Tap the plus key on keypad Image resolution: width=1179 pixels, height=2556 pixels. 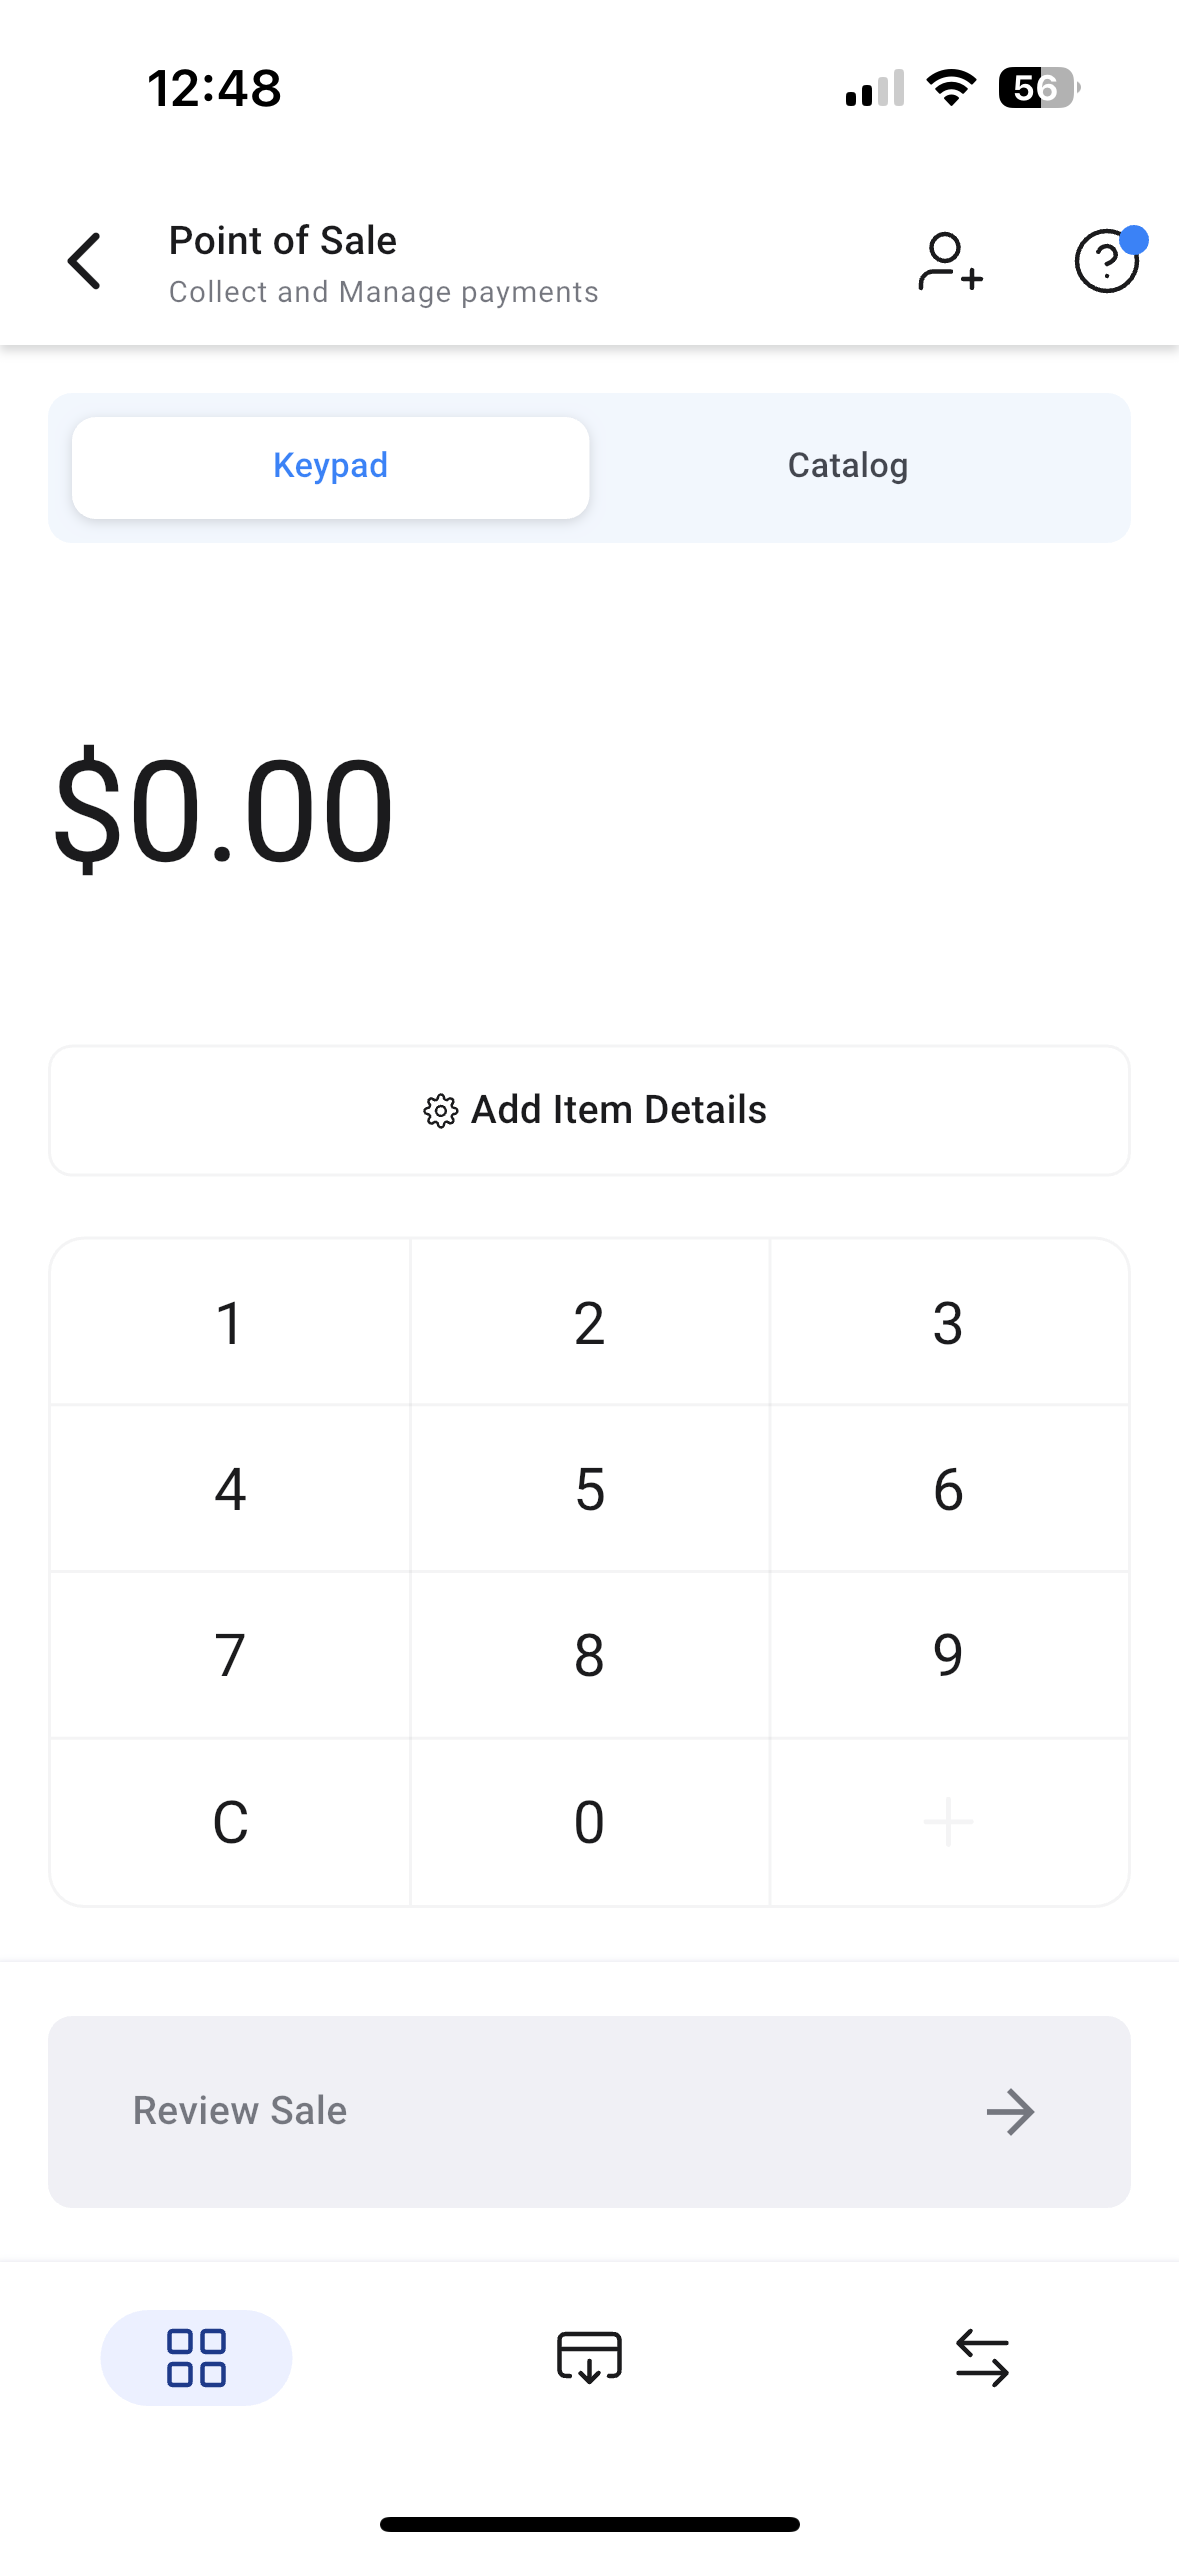click(x=948, y=1821)
